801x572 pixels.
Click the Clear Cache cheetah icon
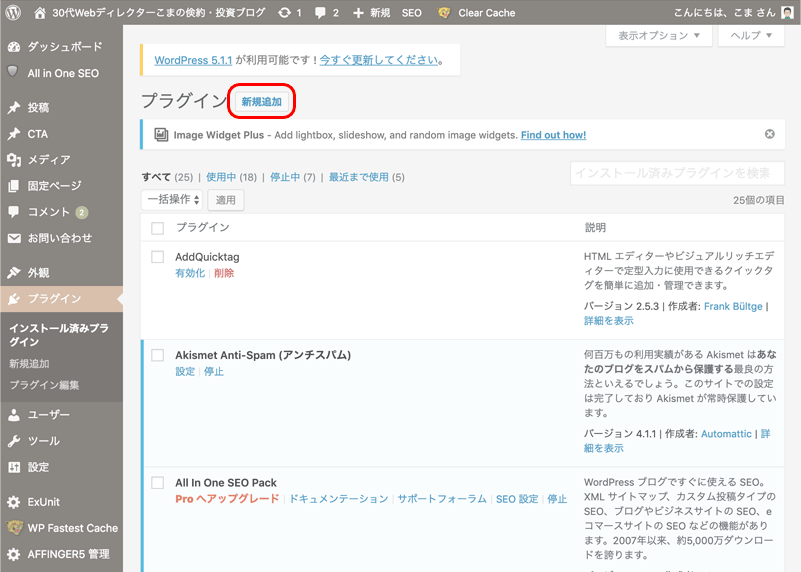point(444,13)
